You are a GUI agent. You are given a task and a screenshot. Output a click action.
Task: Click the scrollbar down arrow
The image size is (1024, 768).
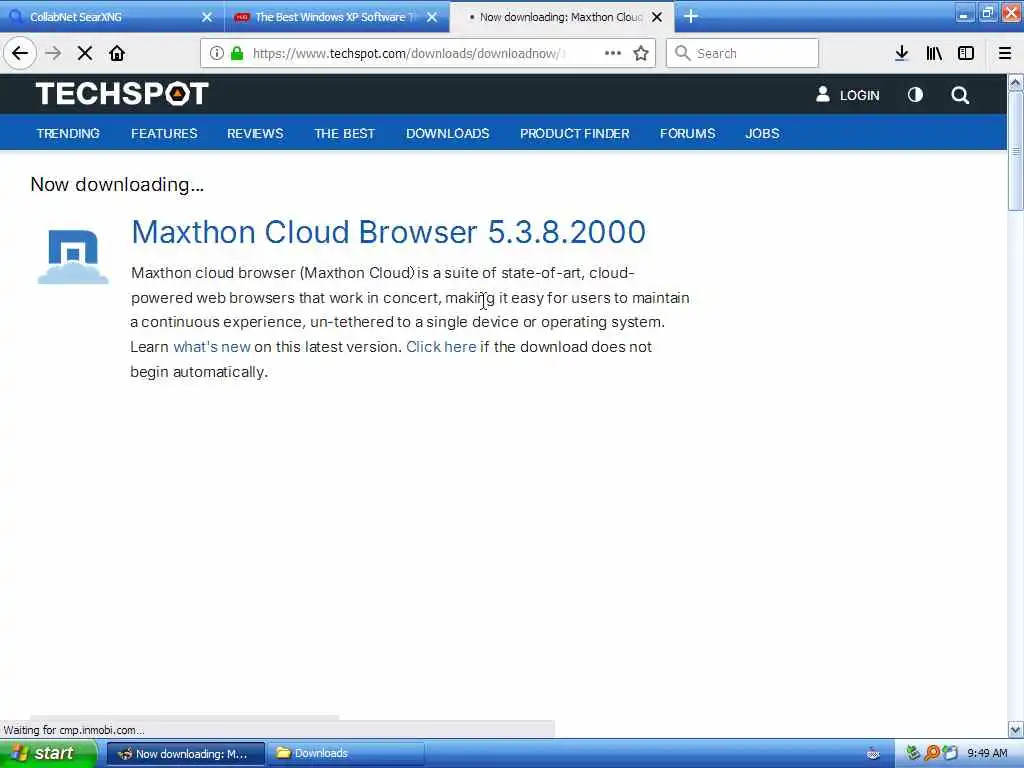click(x=1016, y=729)
